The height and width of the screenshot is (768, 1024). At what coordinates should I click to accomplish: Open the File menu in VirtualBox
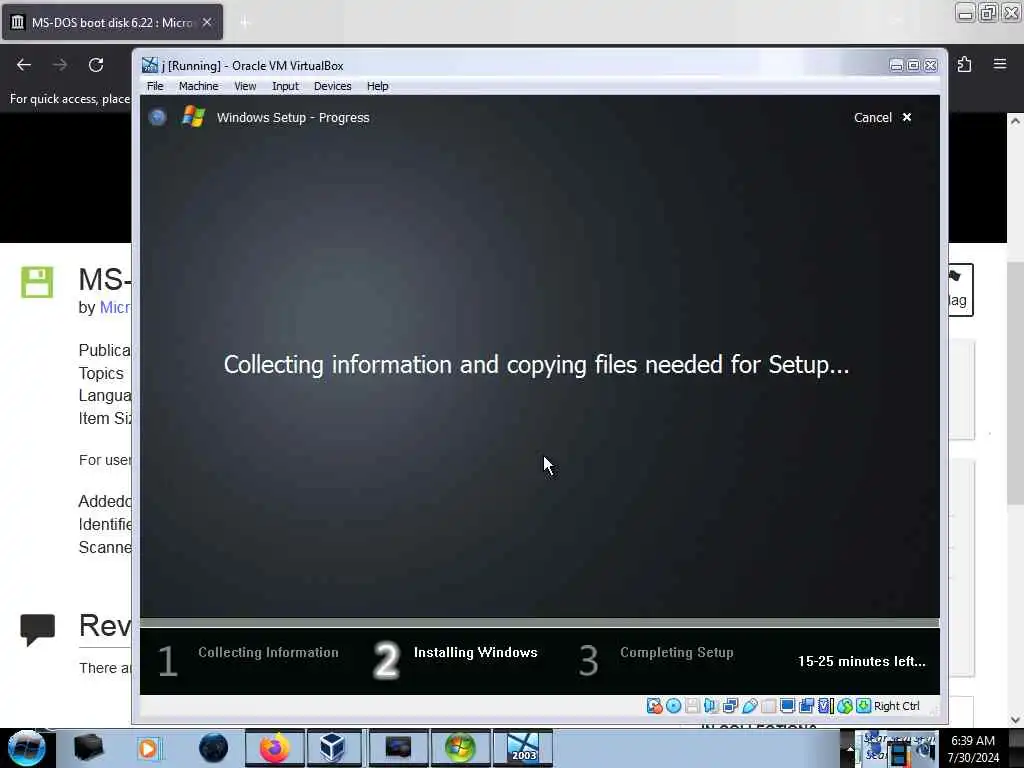coord(155,86)
